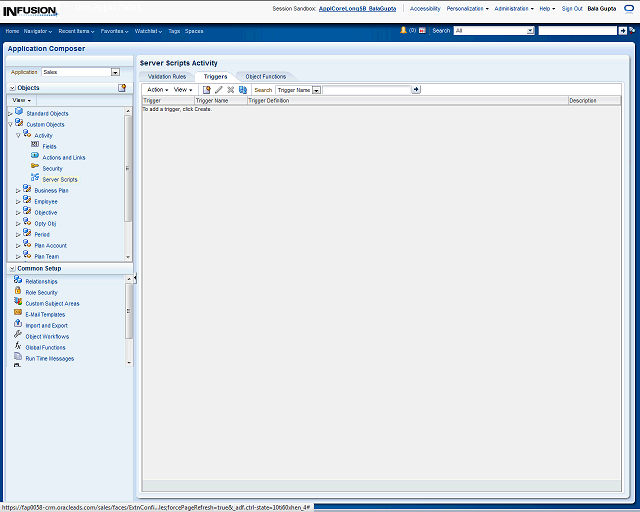
Task: Click the search go arrow button
Action: 417,90
